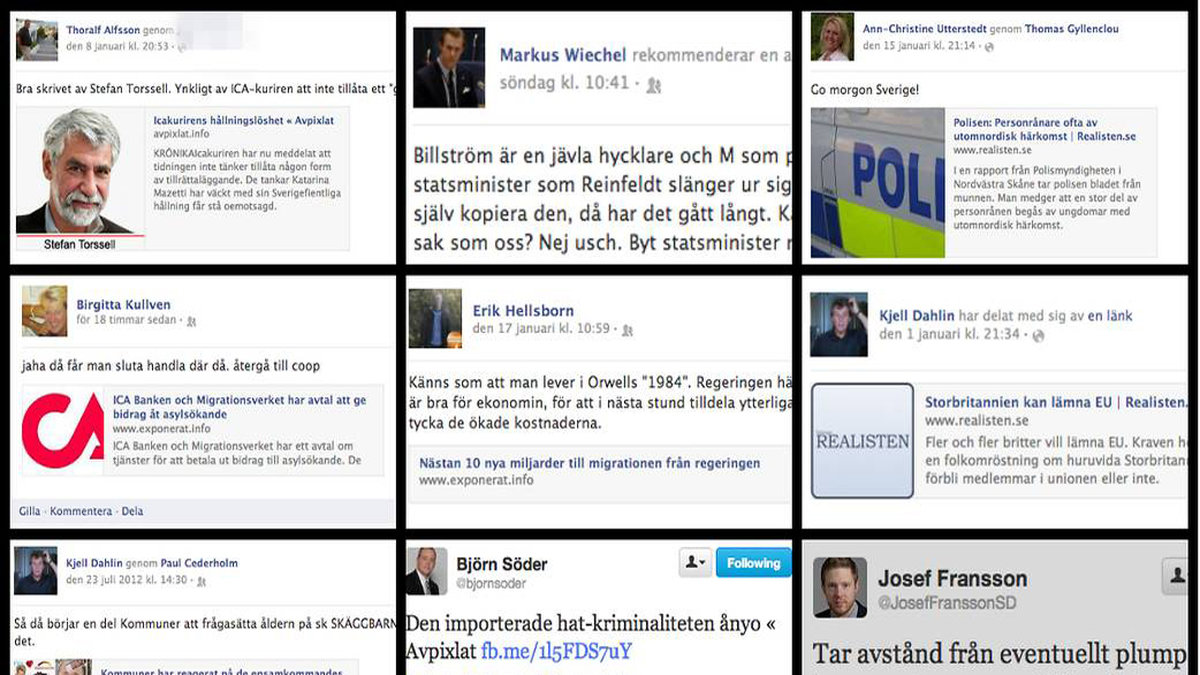Open Ann-Christine Utterstedt's avatar
The image size is (1200, 675).
[x=832, y=37]
